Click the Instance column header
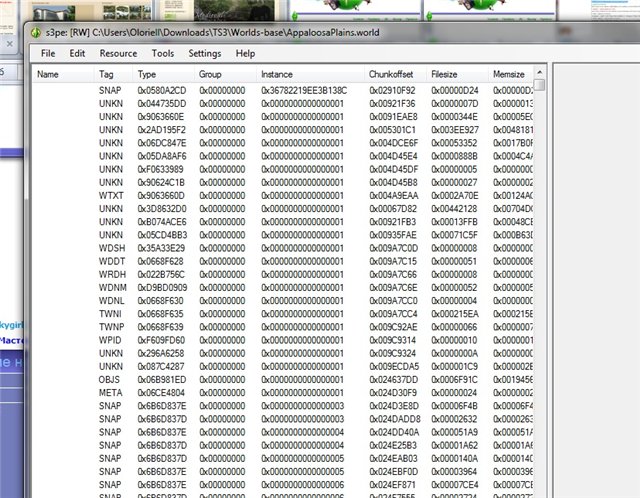Screen dimensions: 640x498 277,75
